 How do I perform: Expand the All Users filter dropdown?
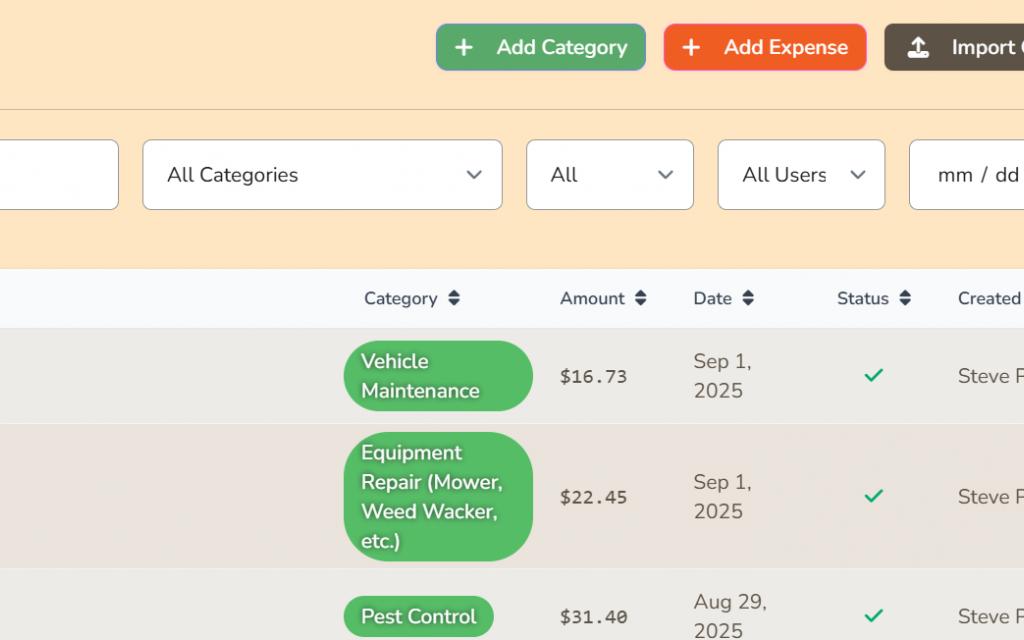click(x=800, y=175)
